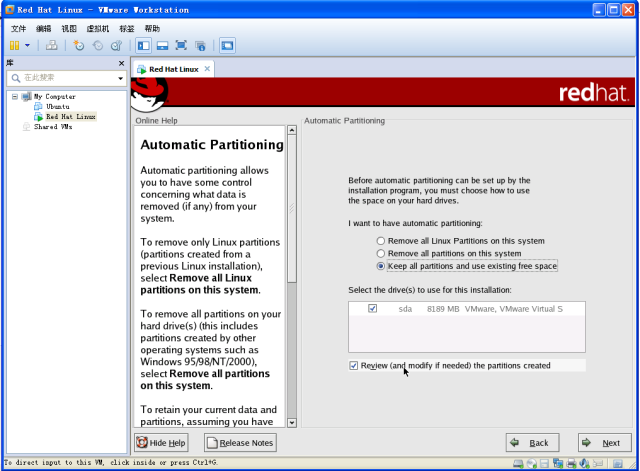Screen dimensions: 640x471
Task: Click the grayed-out device status bar icon
Action: click(598, 463)
